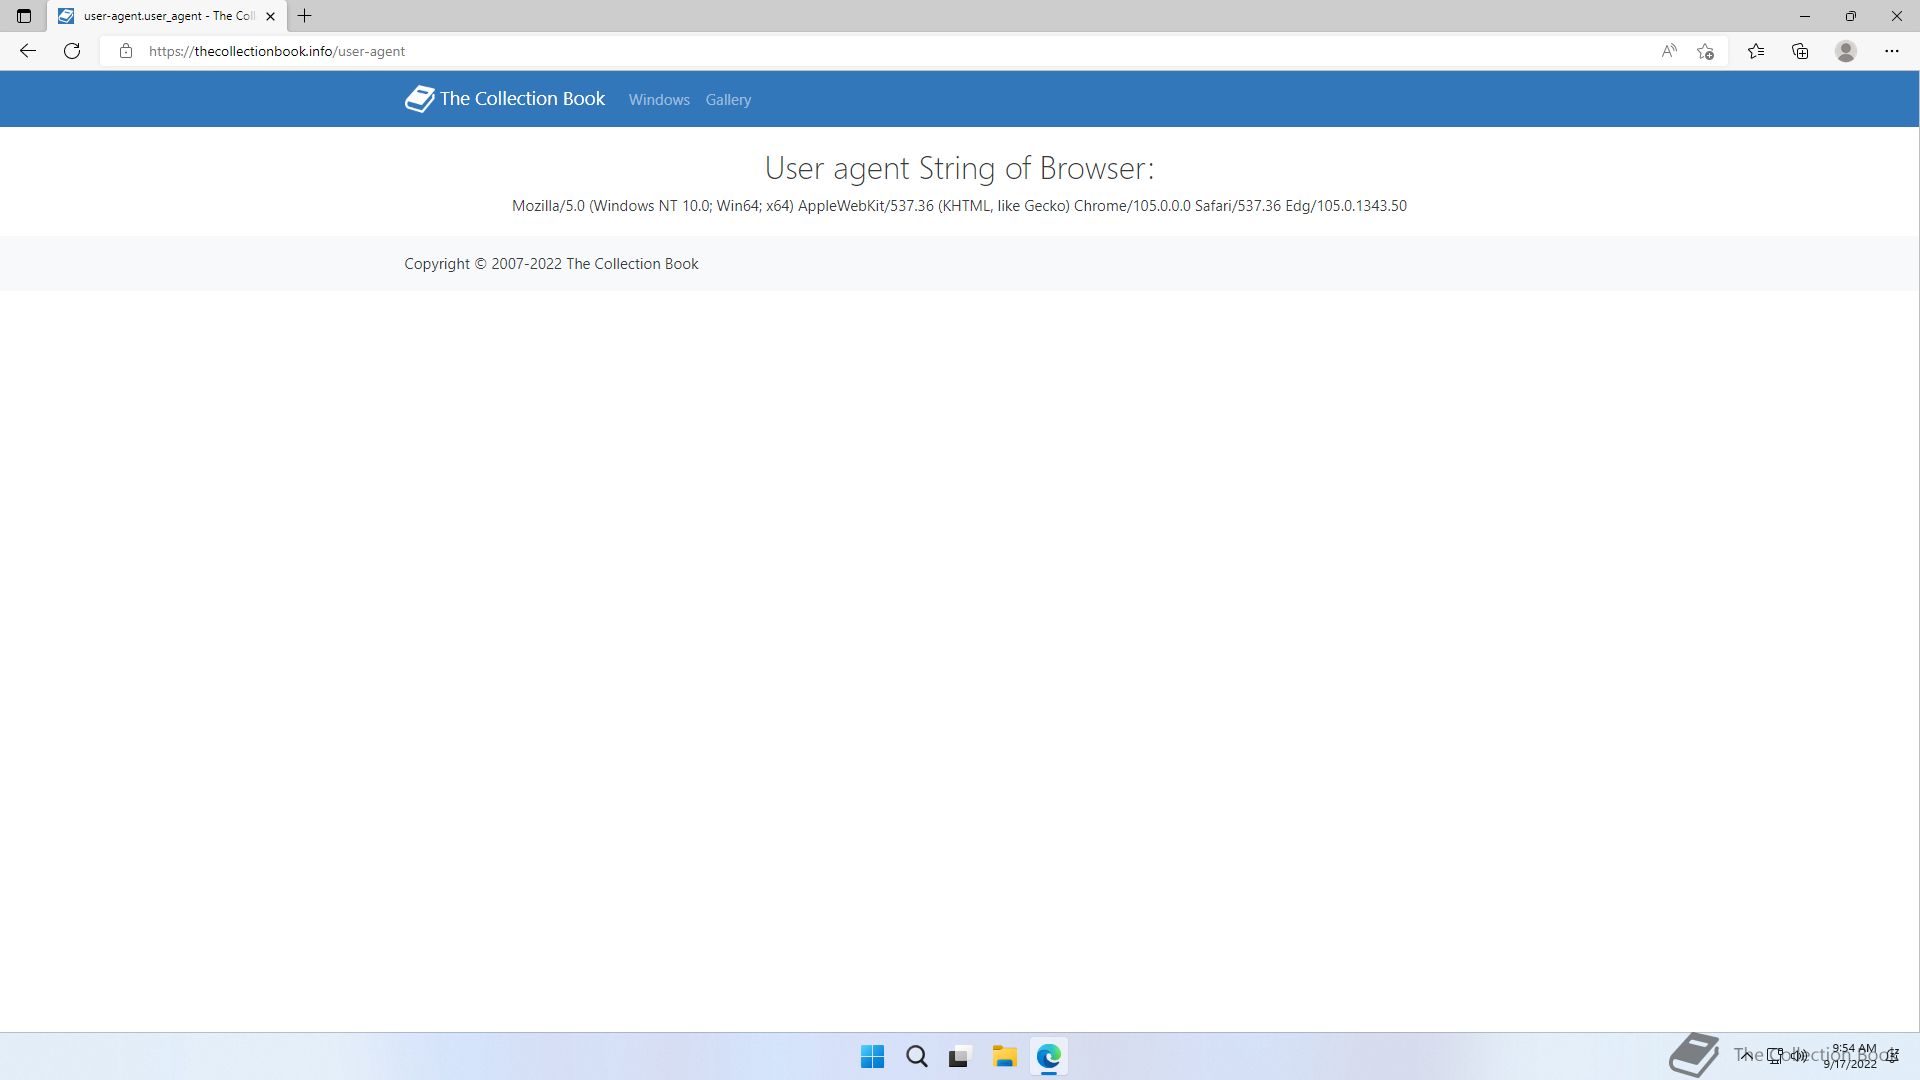Close the user-agent tab
The width and height of the screenshot is (1920, 1080).
point(270,16)
